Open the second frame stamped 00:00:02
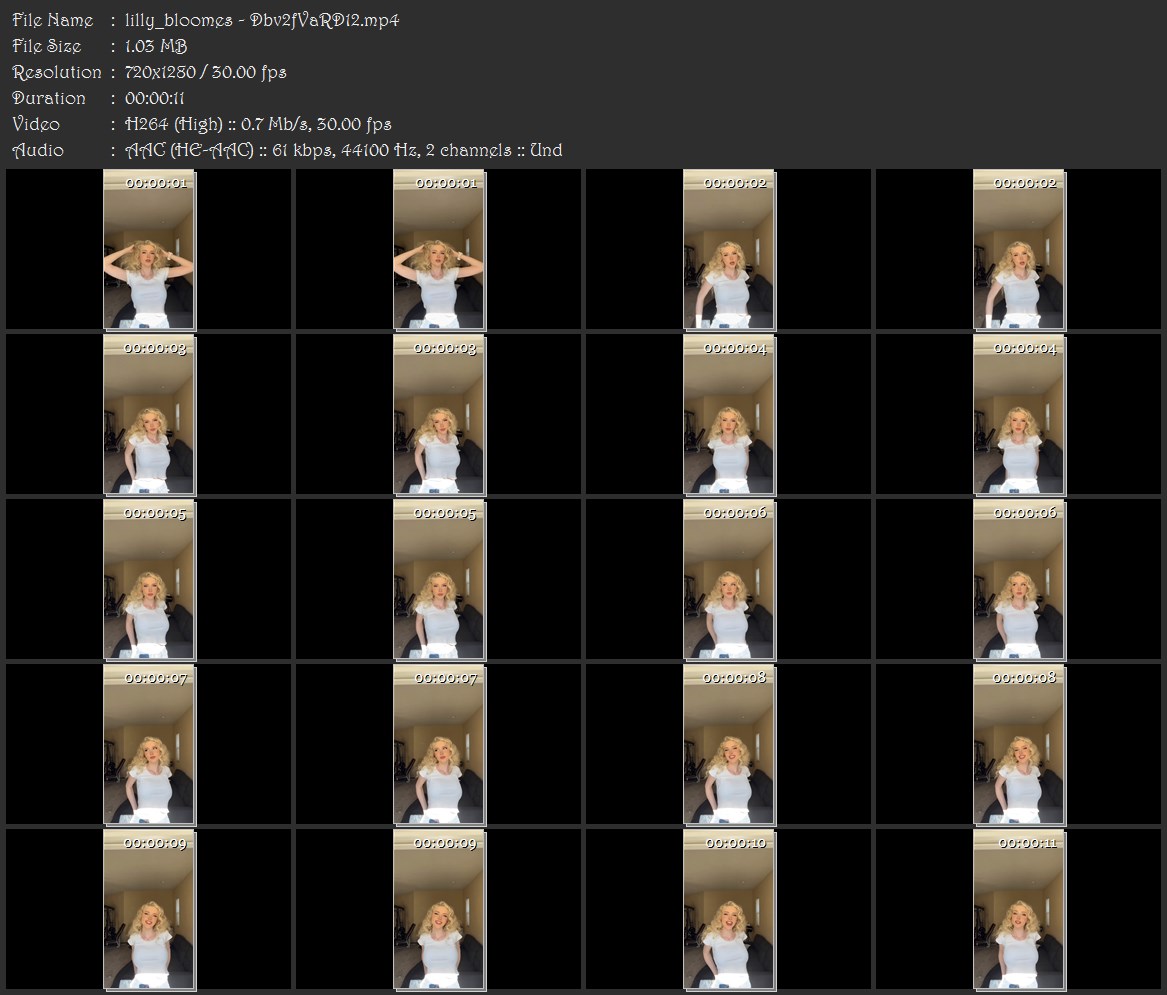 coord(1020,249)
